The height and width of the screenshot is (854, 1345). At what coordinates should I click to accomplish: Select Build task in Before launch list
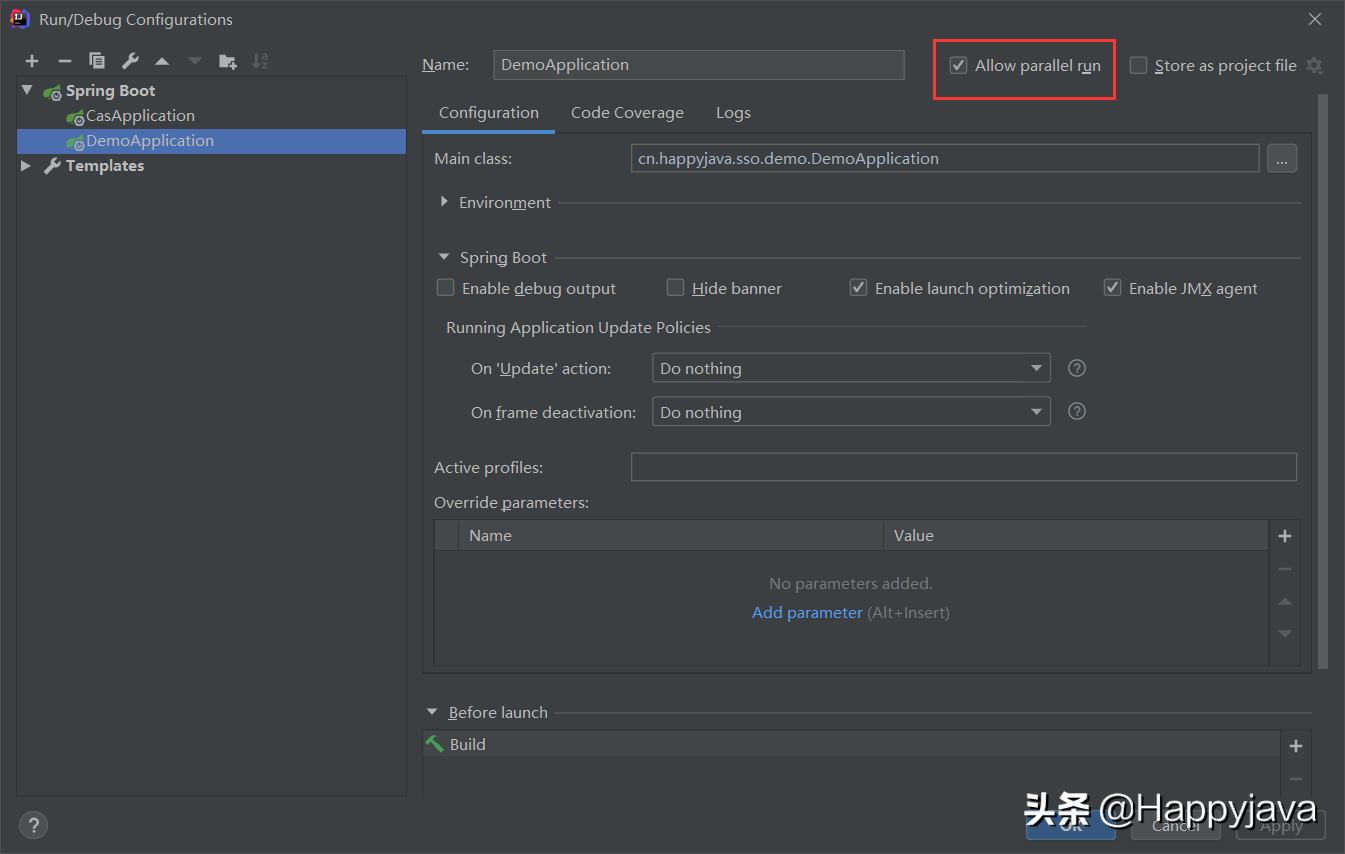coord(851,745)
